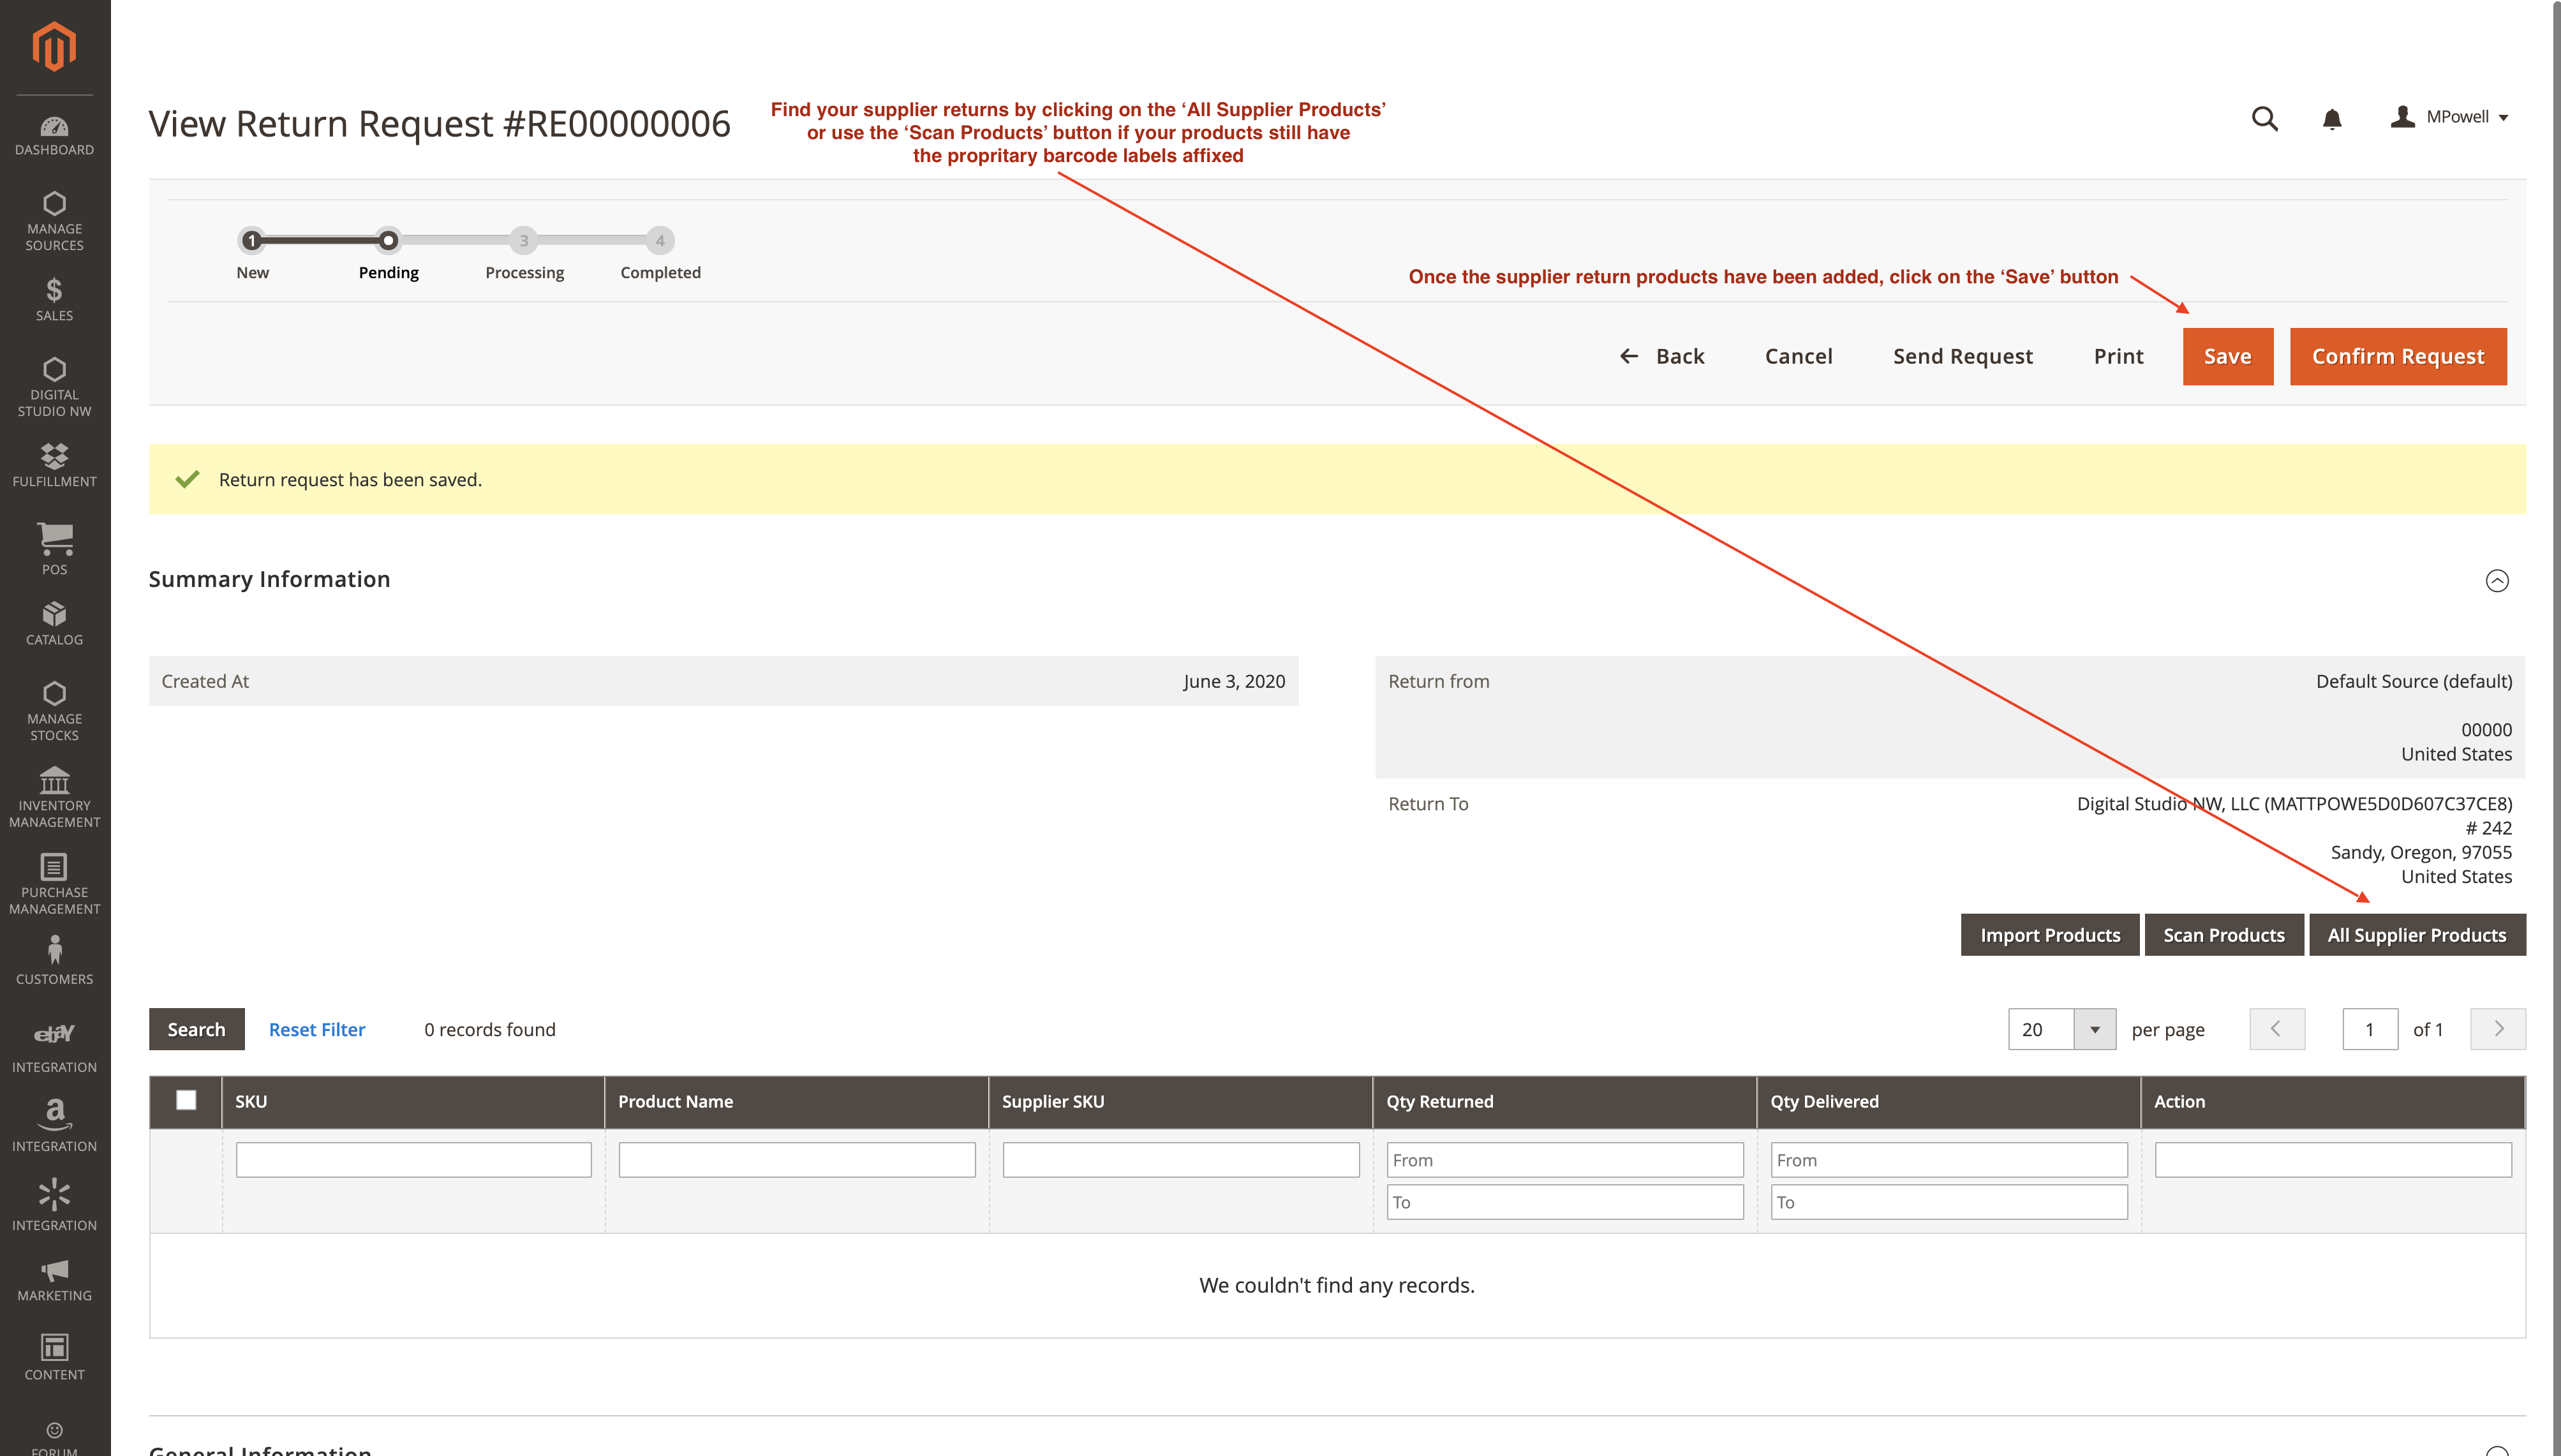Click the notifications bell icon

pyautogui.click(x=2331, y=119)
